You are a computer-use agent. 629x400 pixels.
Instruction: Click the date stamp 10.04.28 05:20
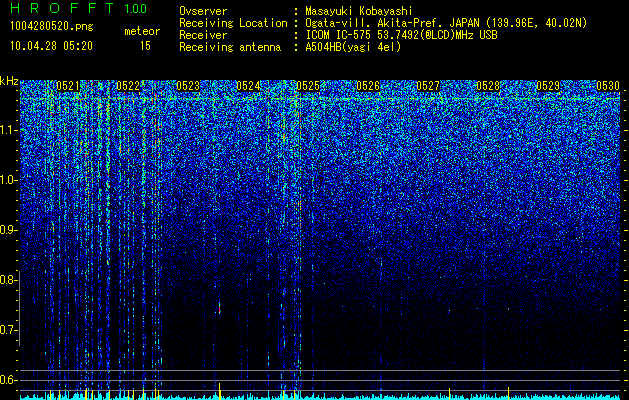(51, 46)
